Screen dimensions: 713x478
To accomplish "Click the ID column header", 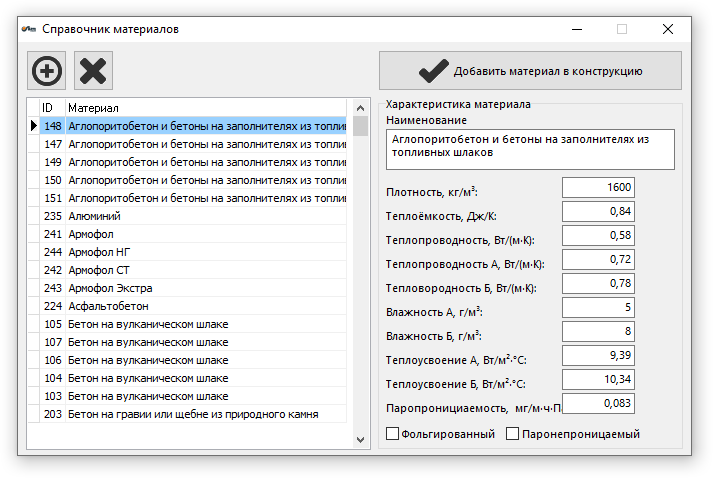I will (x=53, y=108).
